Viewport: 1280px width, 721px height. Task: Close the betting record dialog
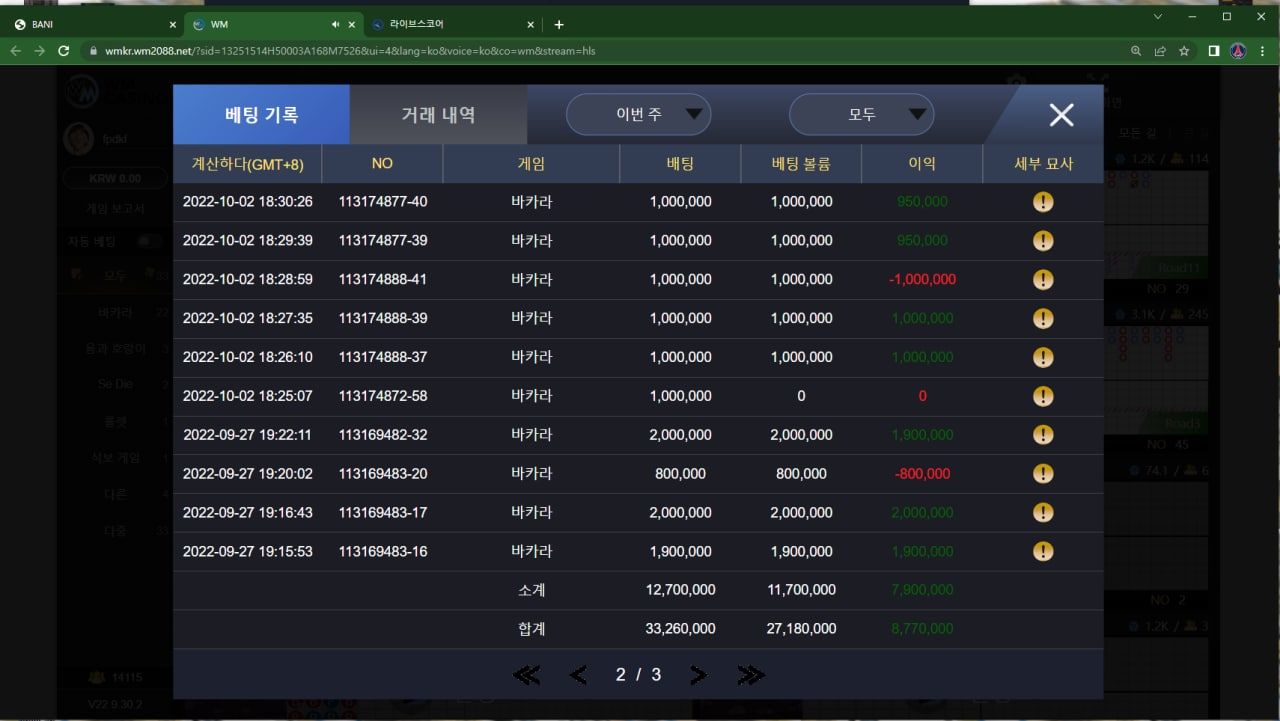coord(1061,115)
